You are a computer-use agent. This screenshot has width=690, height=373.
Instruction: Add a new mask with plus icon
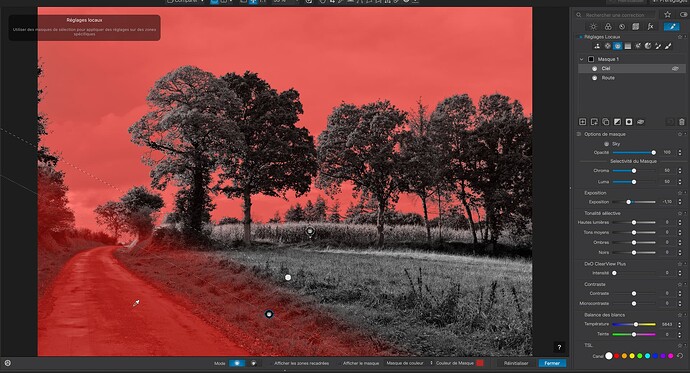point(583,122)
